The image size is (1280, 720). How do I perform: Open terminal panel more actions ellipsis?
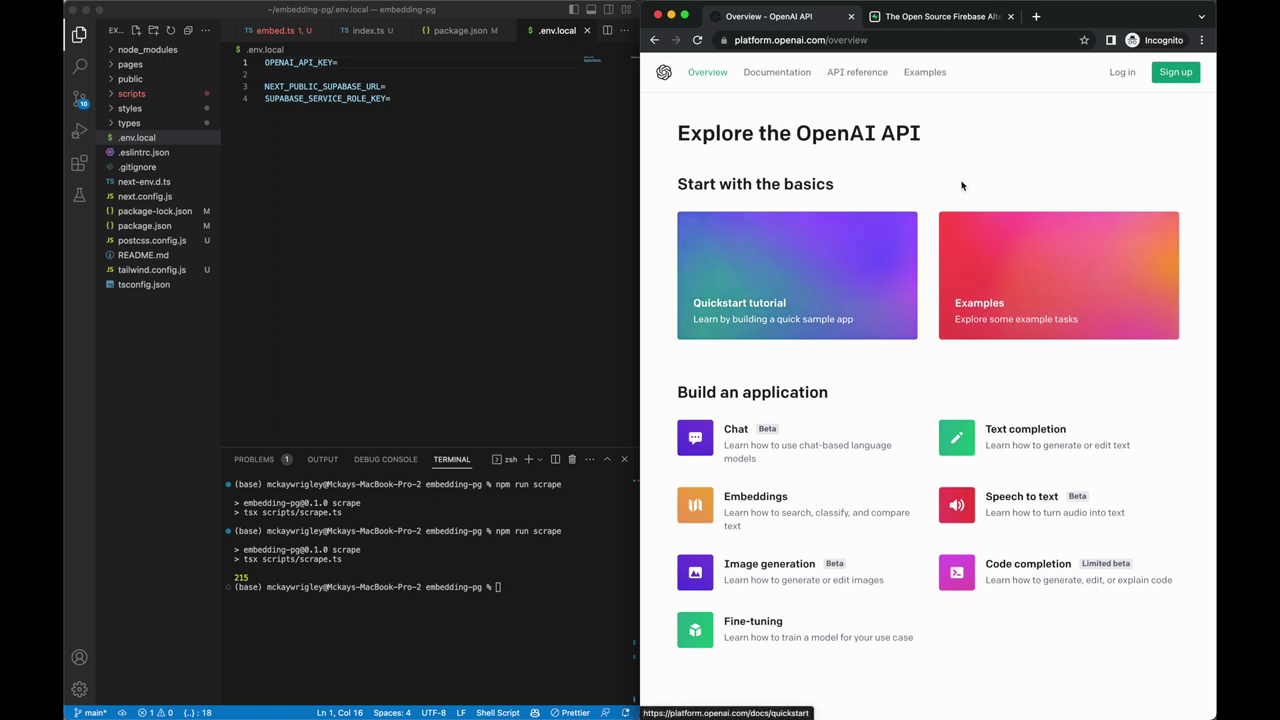[x=589, y=459]
